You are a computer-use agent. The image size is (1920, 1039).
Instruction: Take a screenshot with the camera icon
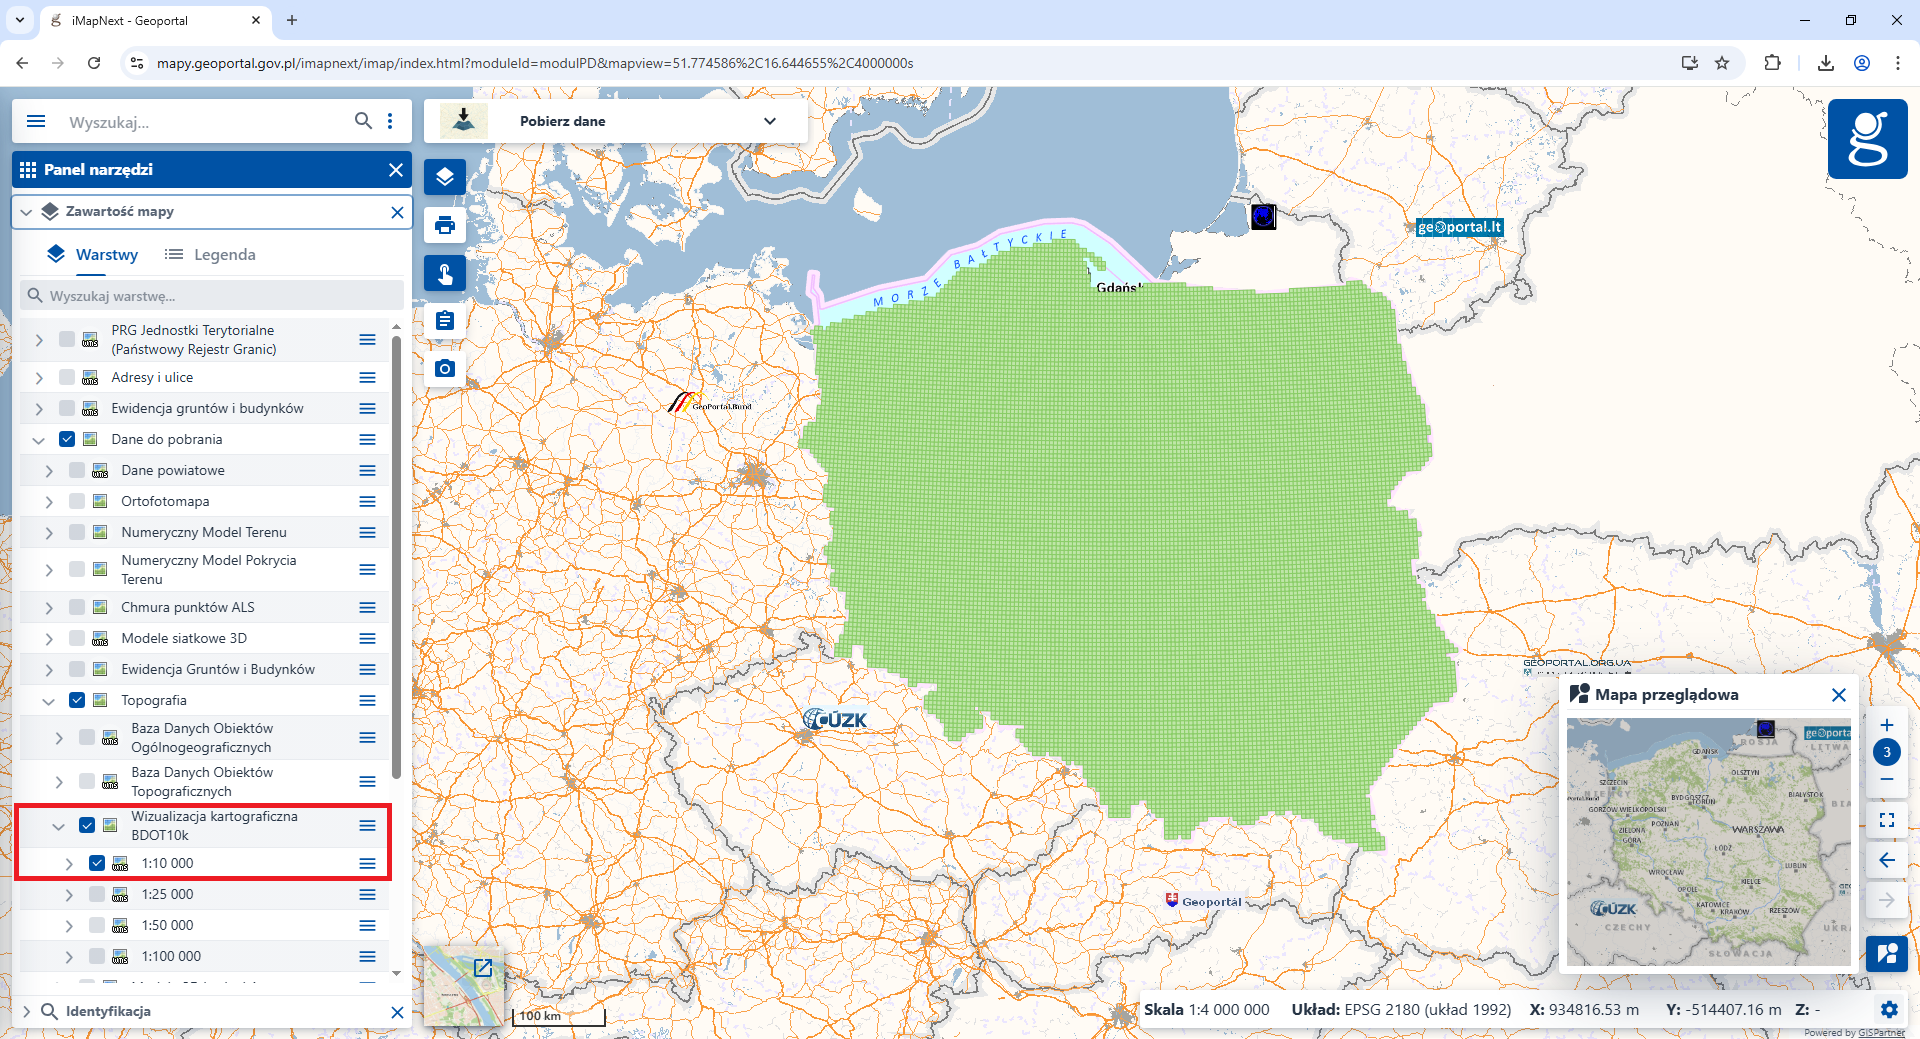point(444,367)
